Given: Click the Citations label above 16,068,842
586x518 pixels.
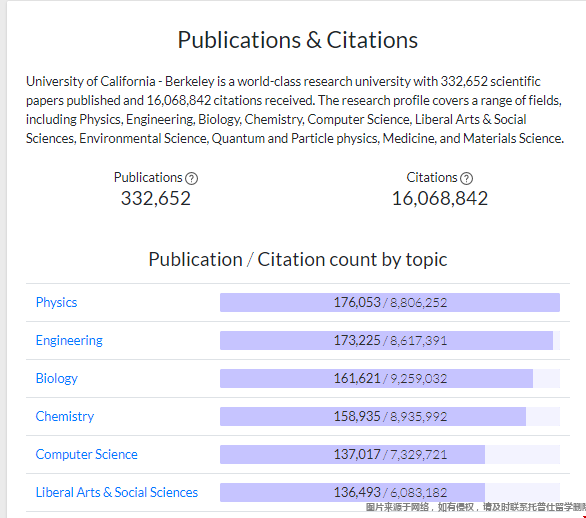Looking at the screenshot, I should pyautogui.click(x=432, y=177).
